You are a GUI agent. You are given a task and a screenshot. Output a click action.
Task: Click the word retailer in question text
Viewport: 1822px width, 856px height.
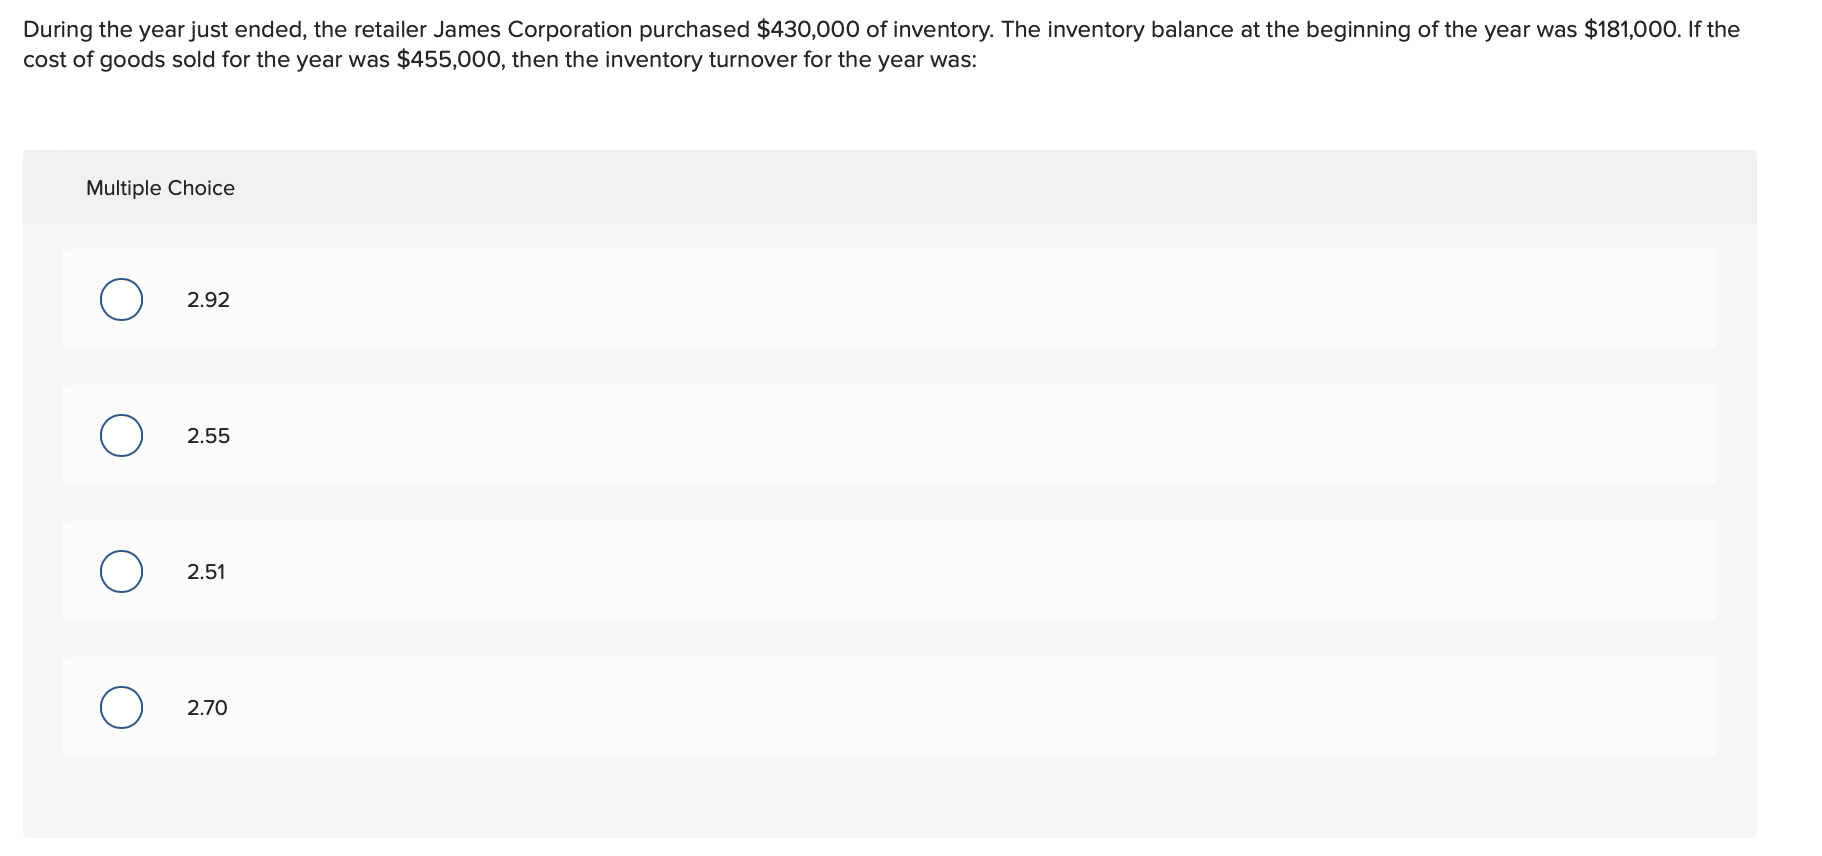[x=390, y=30]
